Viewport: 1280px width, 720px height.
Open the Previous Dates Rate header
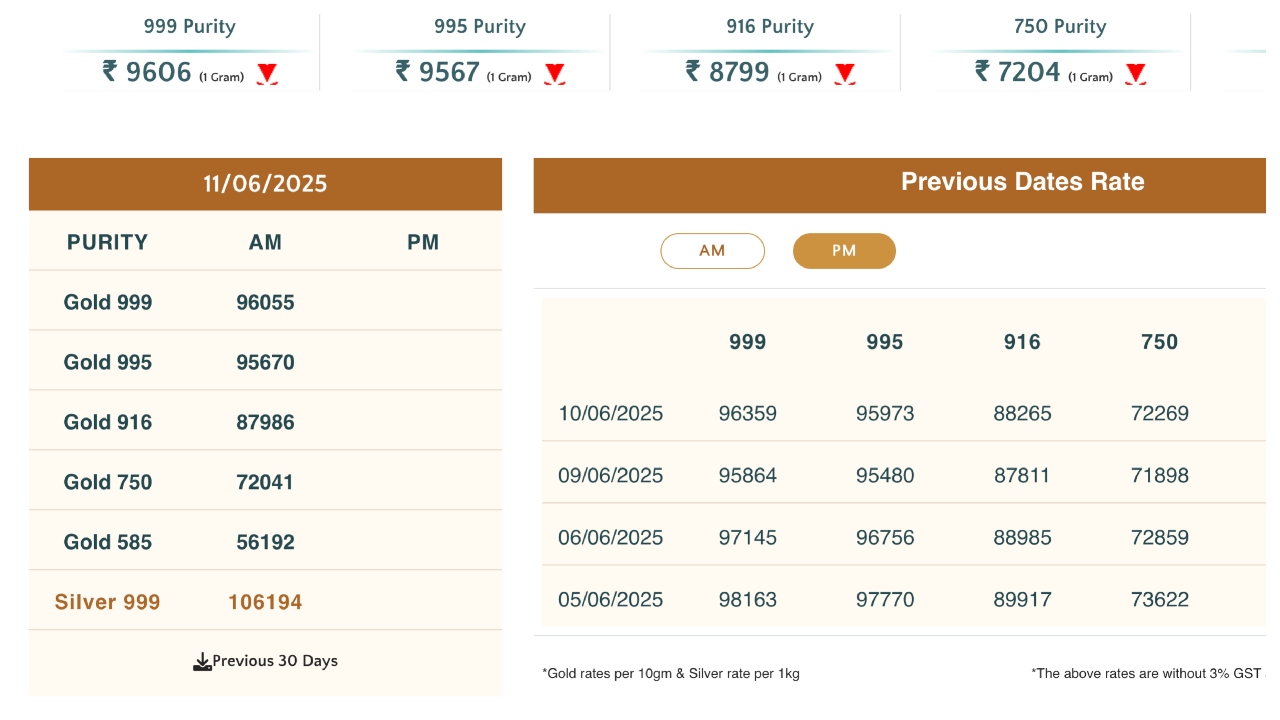(1021, 182)
